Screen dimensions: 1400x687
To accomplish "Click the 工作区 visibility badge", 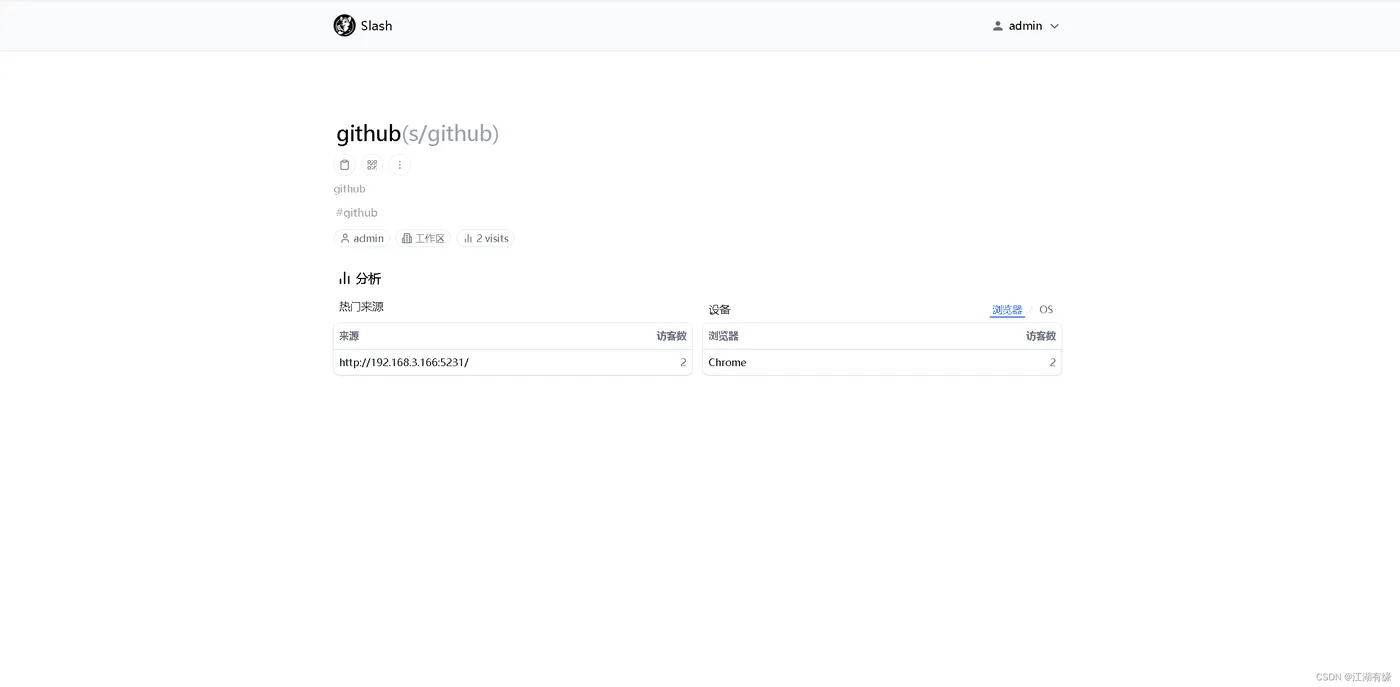I will click(424, 238).
